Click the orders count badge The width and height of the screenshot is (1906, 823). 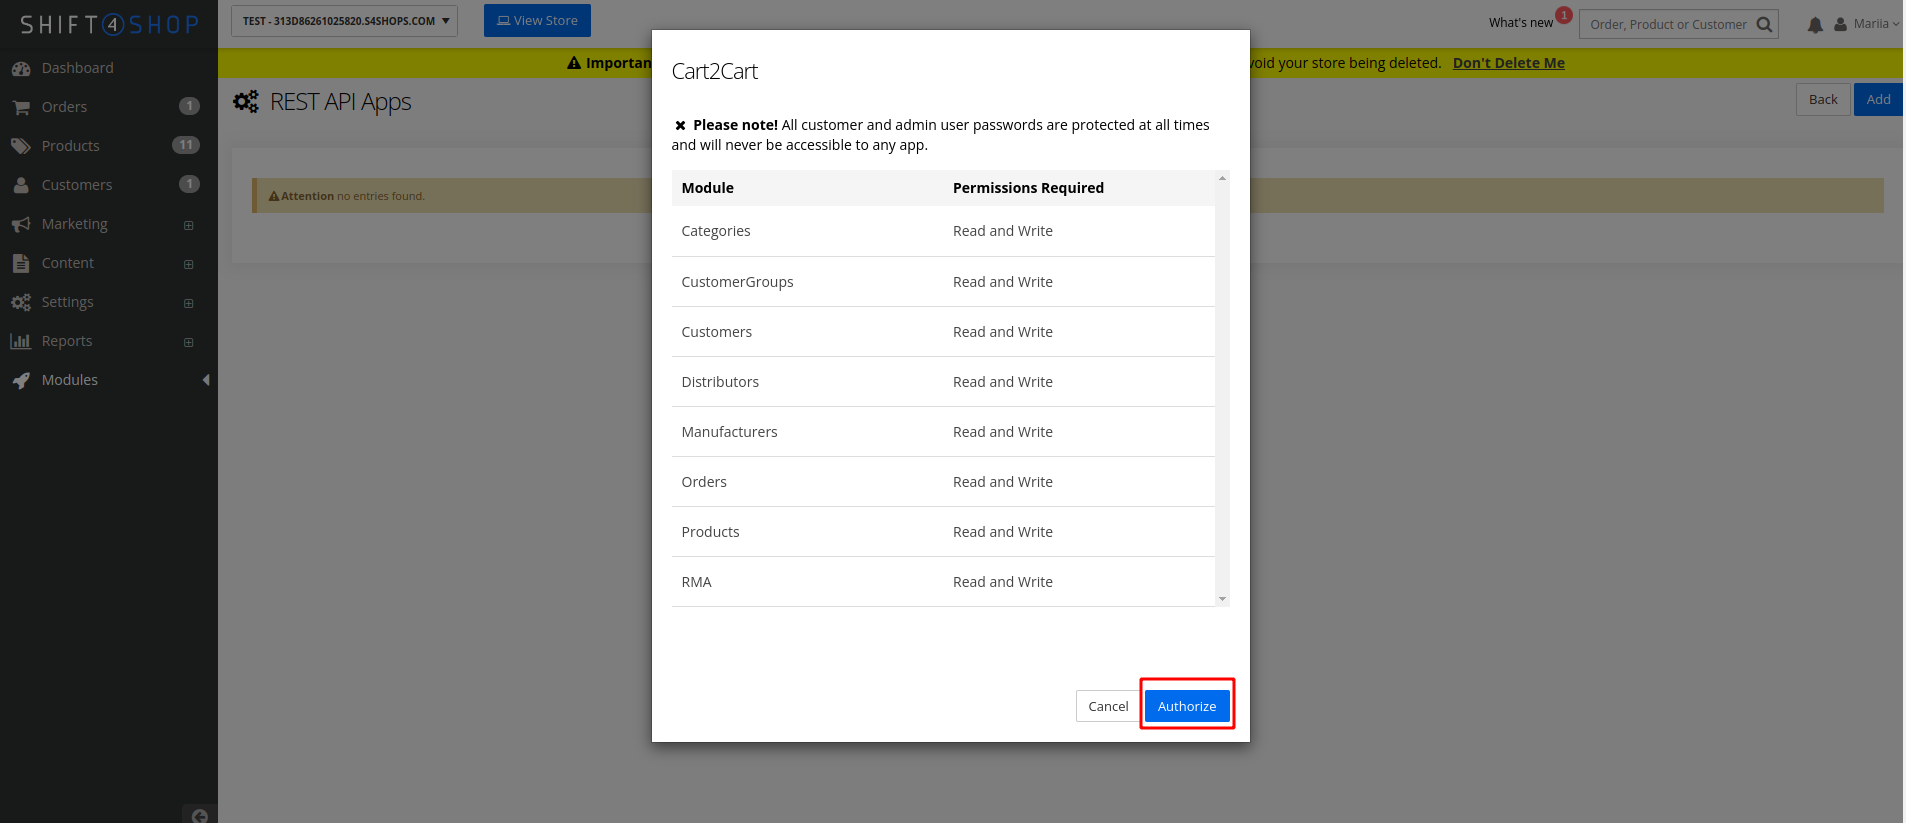(189, 106)
